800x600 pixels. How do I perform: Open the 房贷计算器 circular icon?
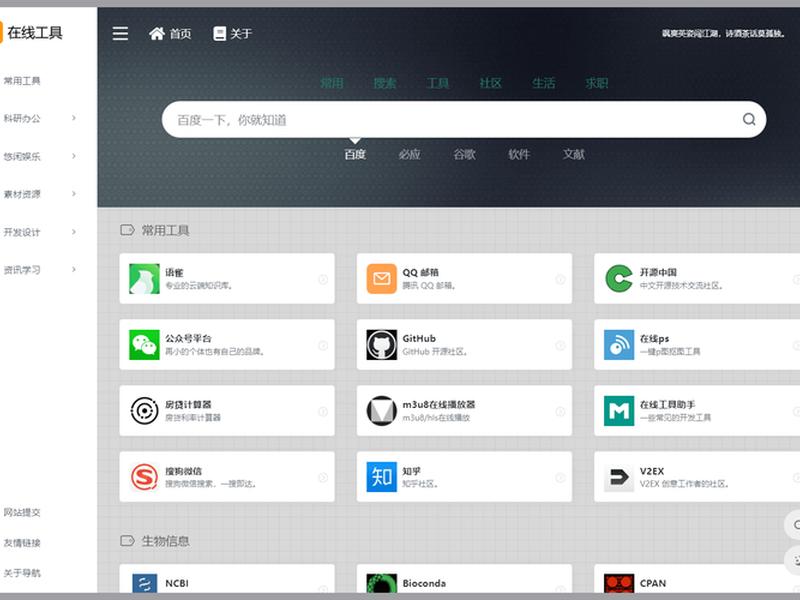point(144,411)
